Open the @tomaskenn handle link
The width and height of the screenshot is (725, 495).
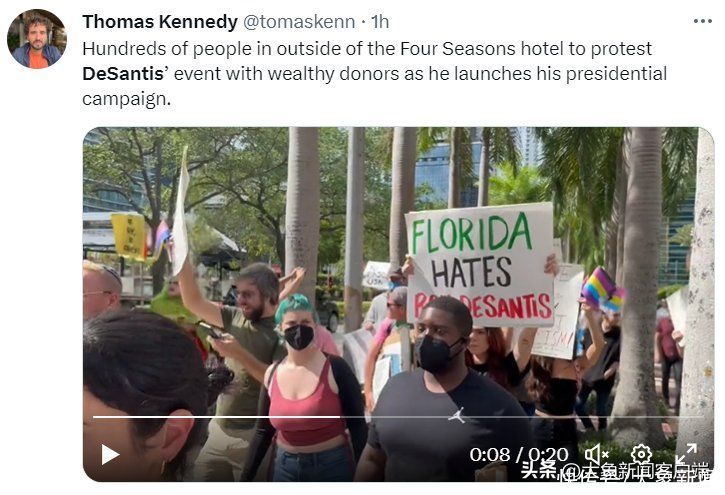299,22
